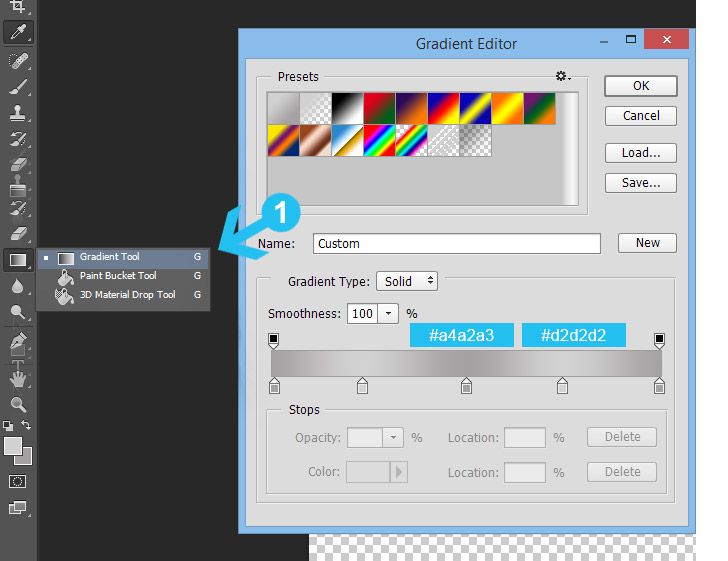Click the rainbow spectrum gradient preset
Image resolution: width=728 pixels, height=561 pixels.
click(378, 140)
